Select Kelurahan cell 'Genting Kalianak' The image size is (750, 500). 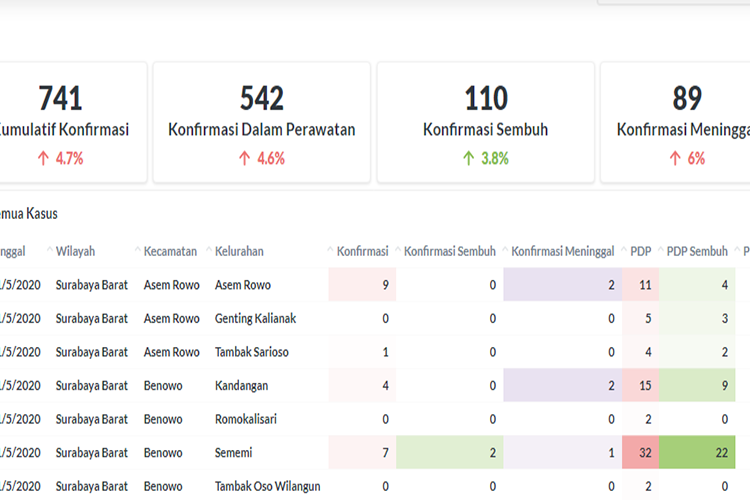pyautogui.click(x=255, y=318)
